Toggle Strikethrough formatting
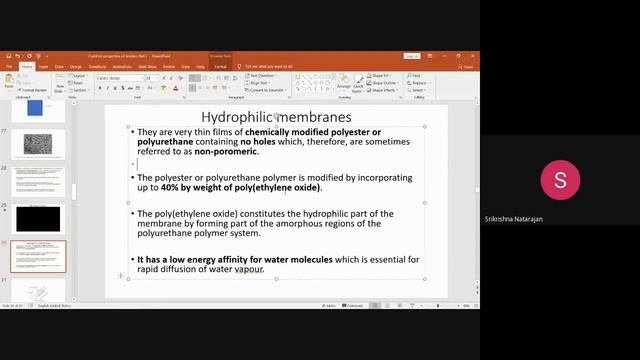Viewport: 640px width, 360px height. point(130,88)
